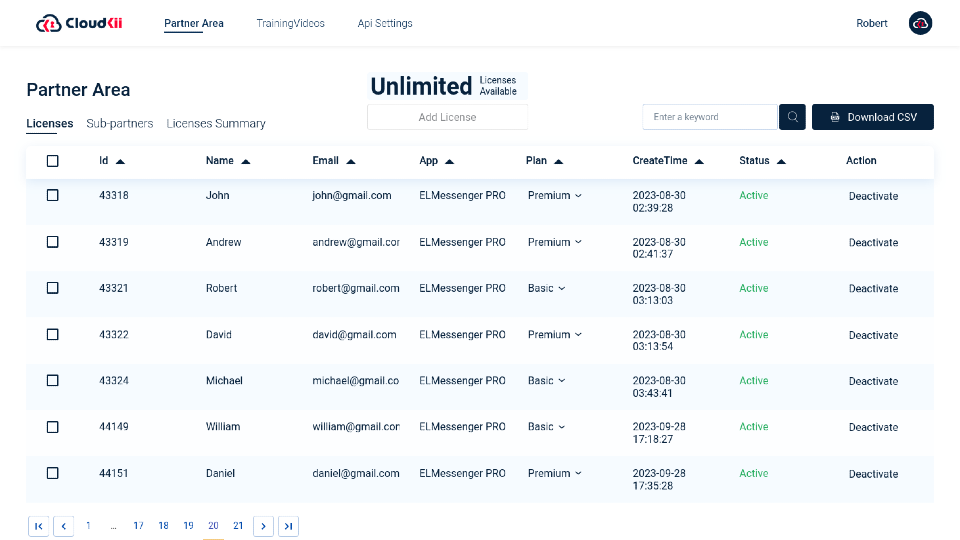Go to page 1
This screenshot has height=540, width=960.
tap(88, 526)
